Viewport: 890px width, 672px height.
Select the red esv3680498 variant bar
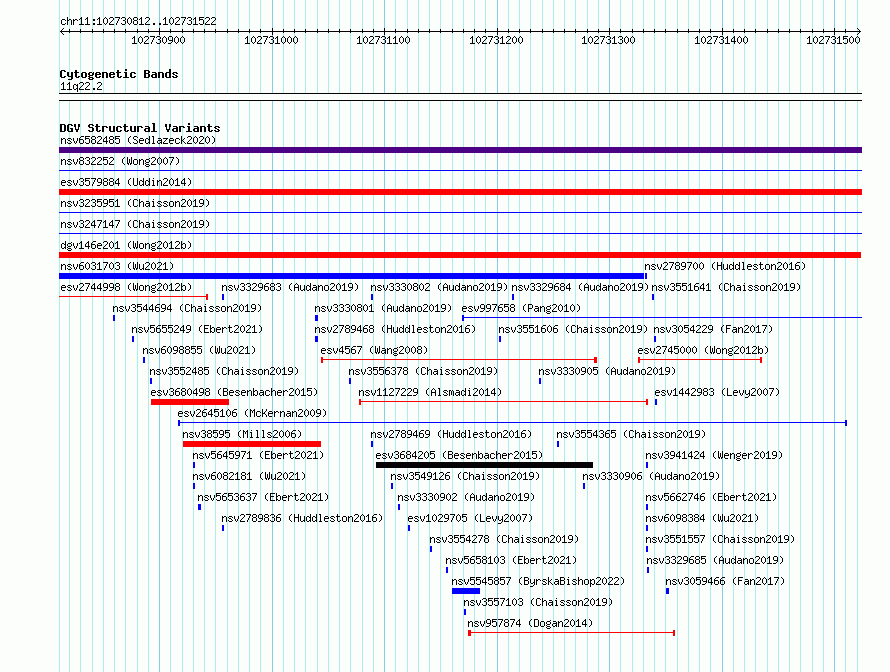tap(190, 402)
